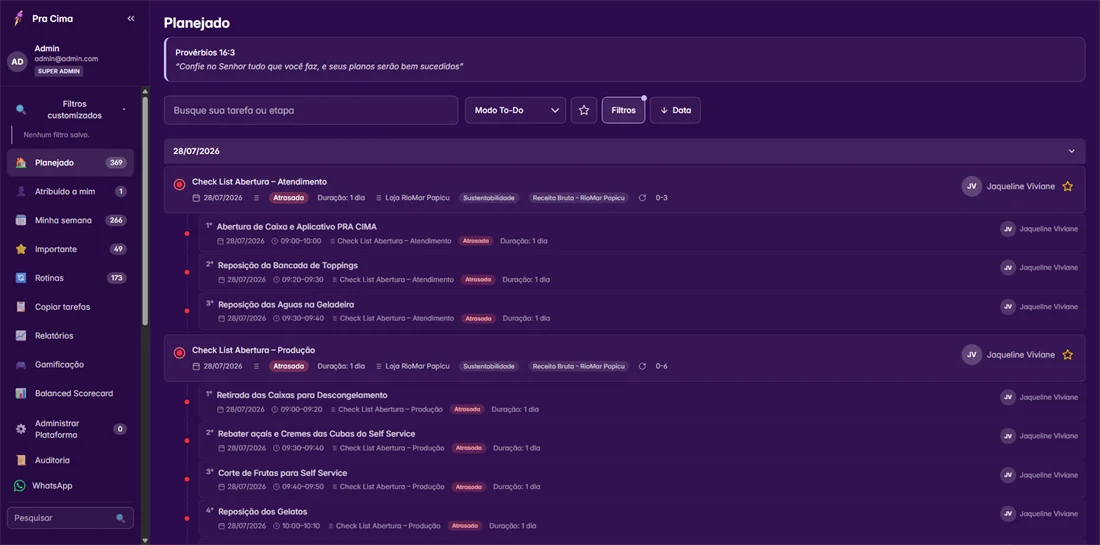Collapse the 28/07/2026 date group chevron
The width and height of the screenshot is (1100, 545).
[1071, 152]
